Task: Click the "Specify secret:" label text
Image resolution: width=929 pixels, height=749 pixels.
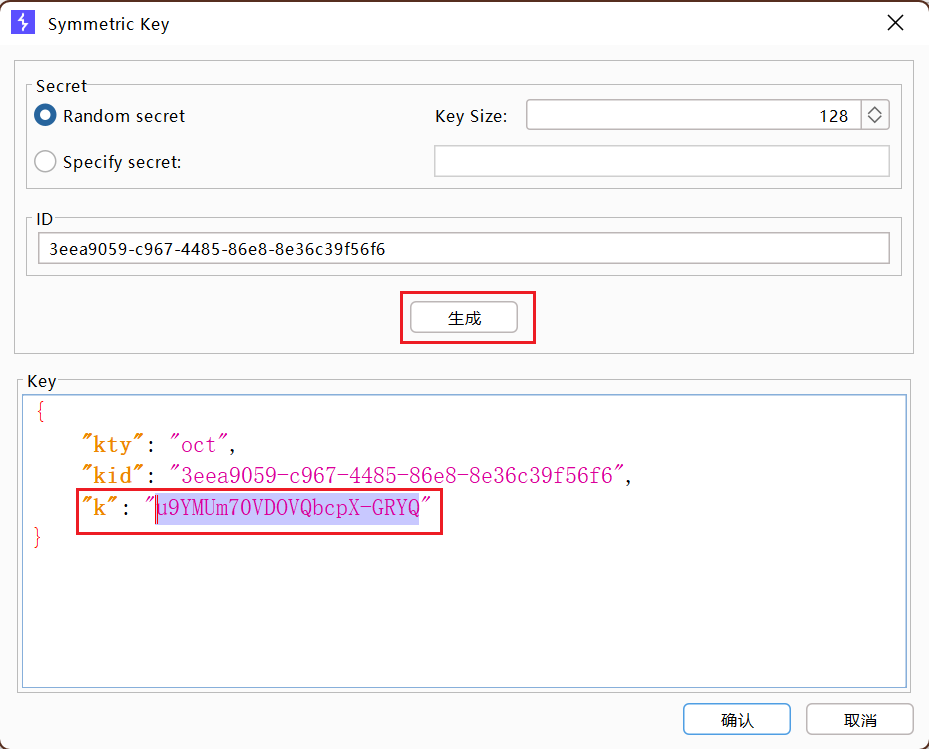Action: 122,162
